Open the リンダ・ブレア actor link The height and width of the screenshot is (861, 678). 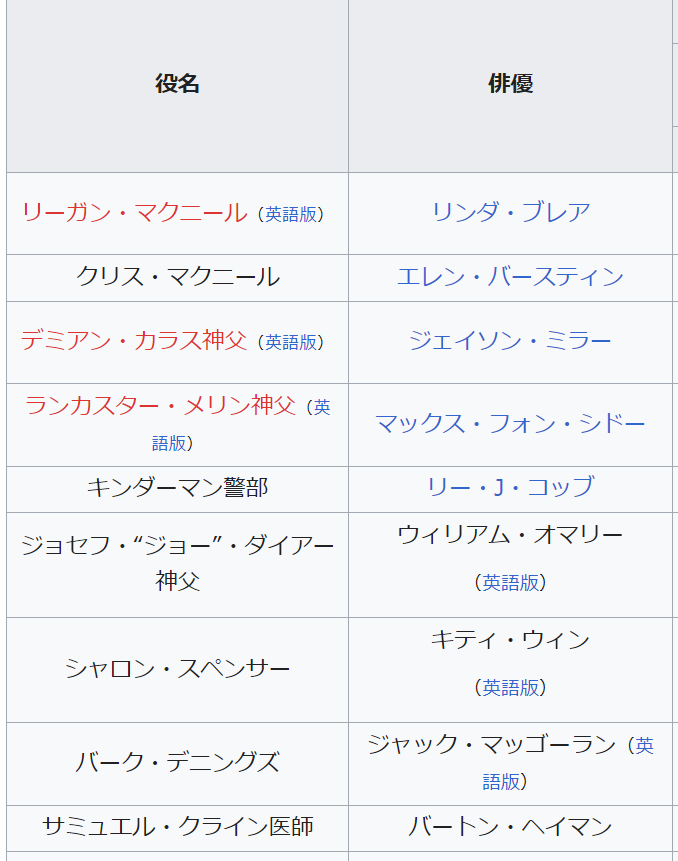[x=510, y=212]
